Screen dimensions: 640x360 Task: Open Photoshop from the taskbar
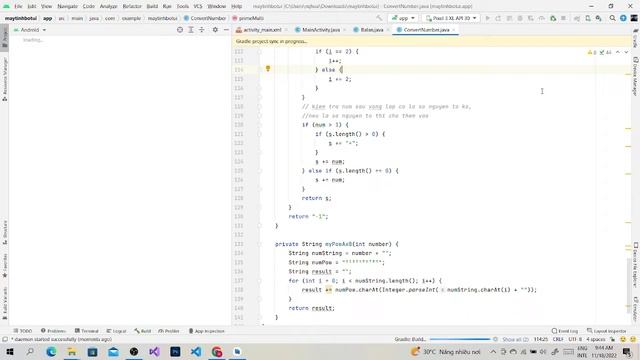[175, 351]
